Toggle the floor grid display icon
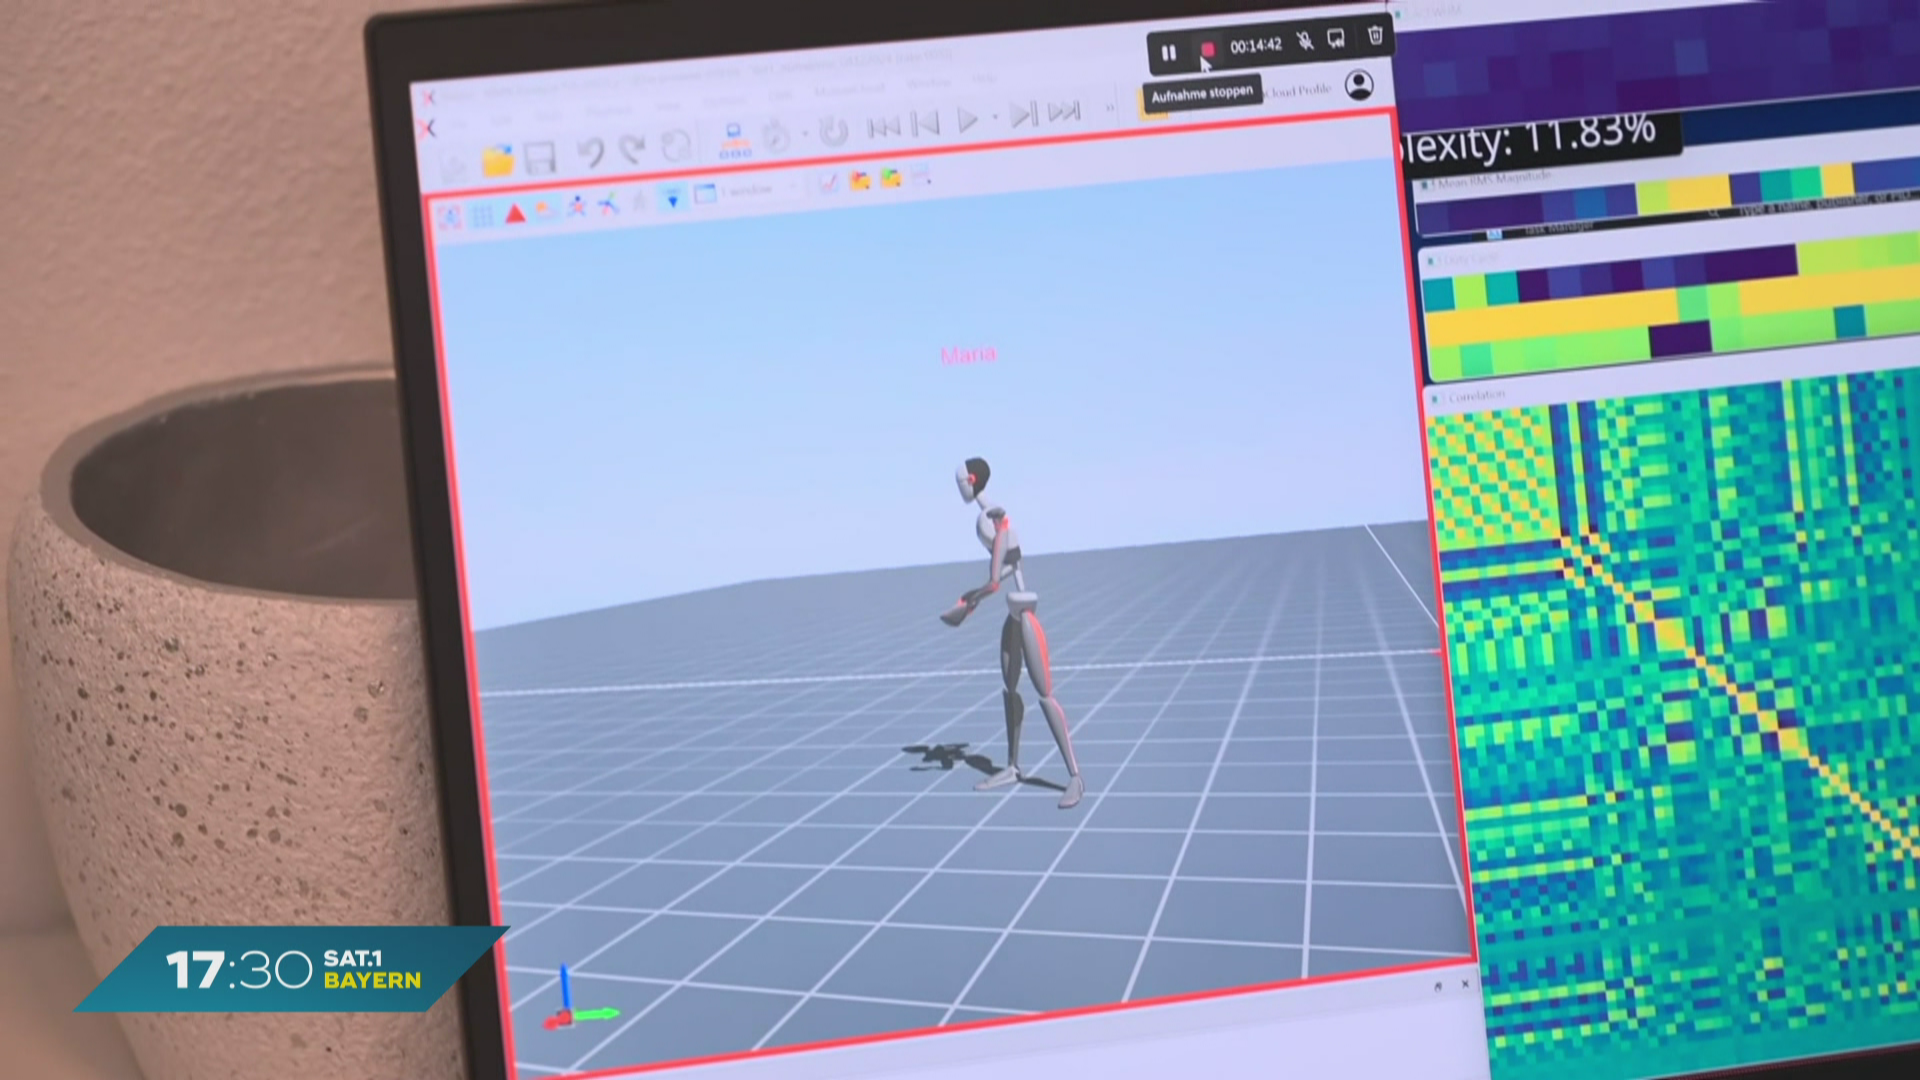 coord(482,215)
